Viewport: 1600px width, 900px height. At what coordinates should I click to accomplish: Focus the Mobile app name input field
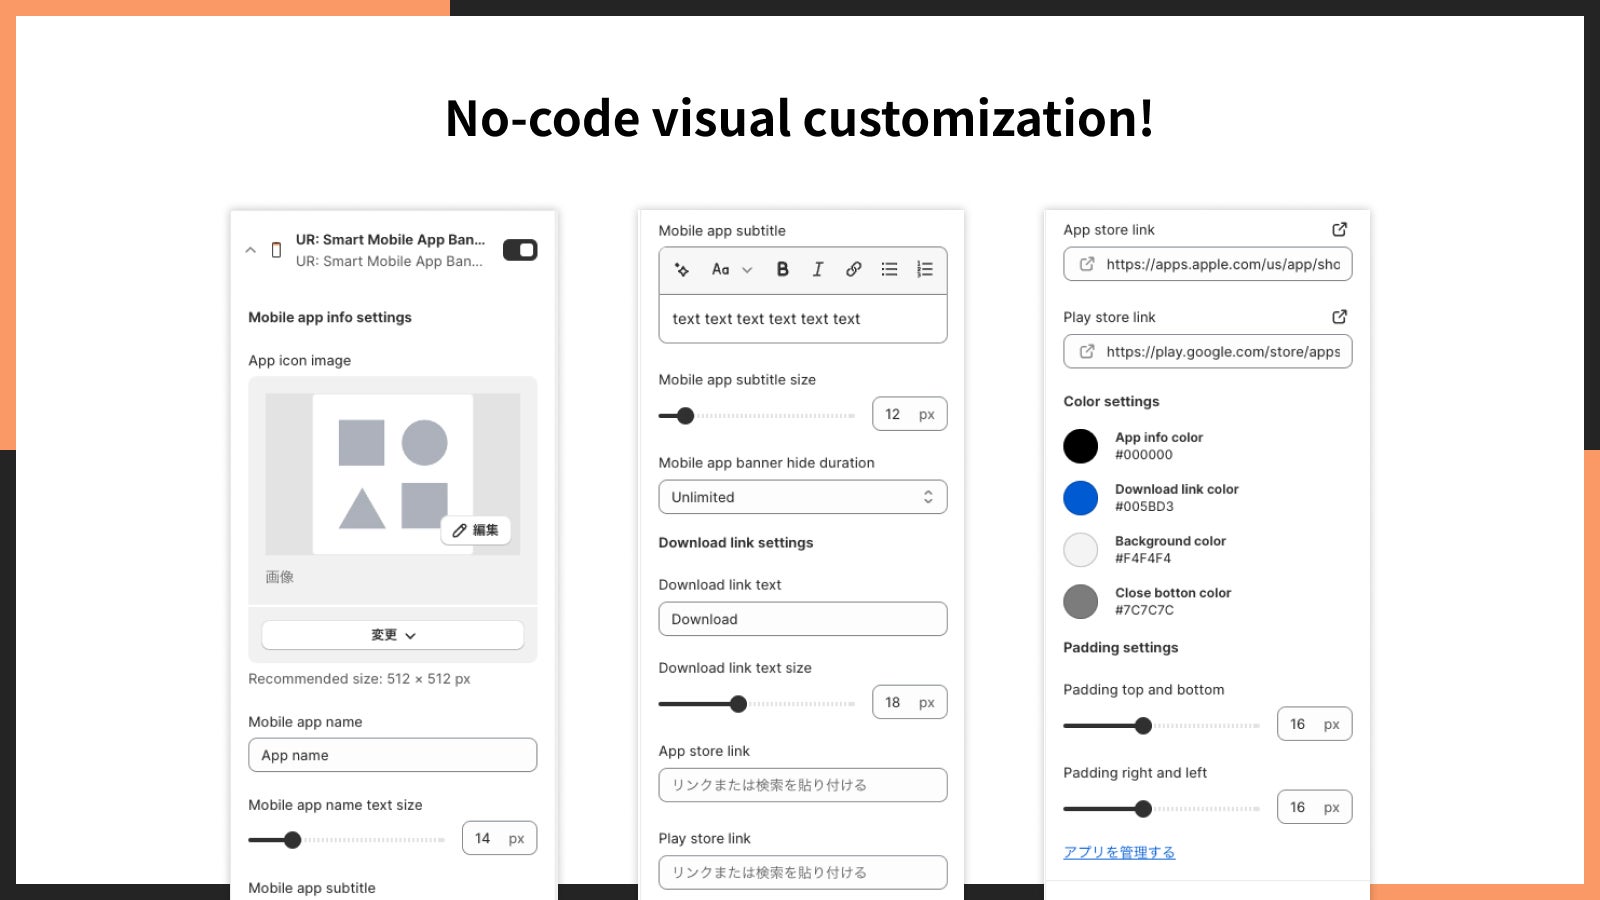tap(393, 755)
